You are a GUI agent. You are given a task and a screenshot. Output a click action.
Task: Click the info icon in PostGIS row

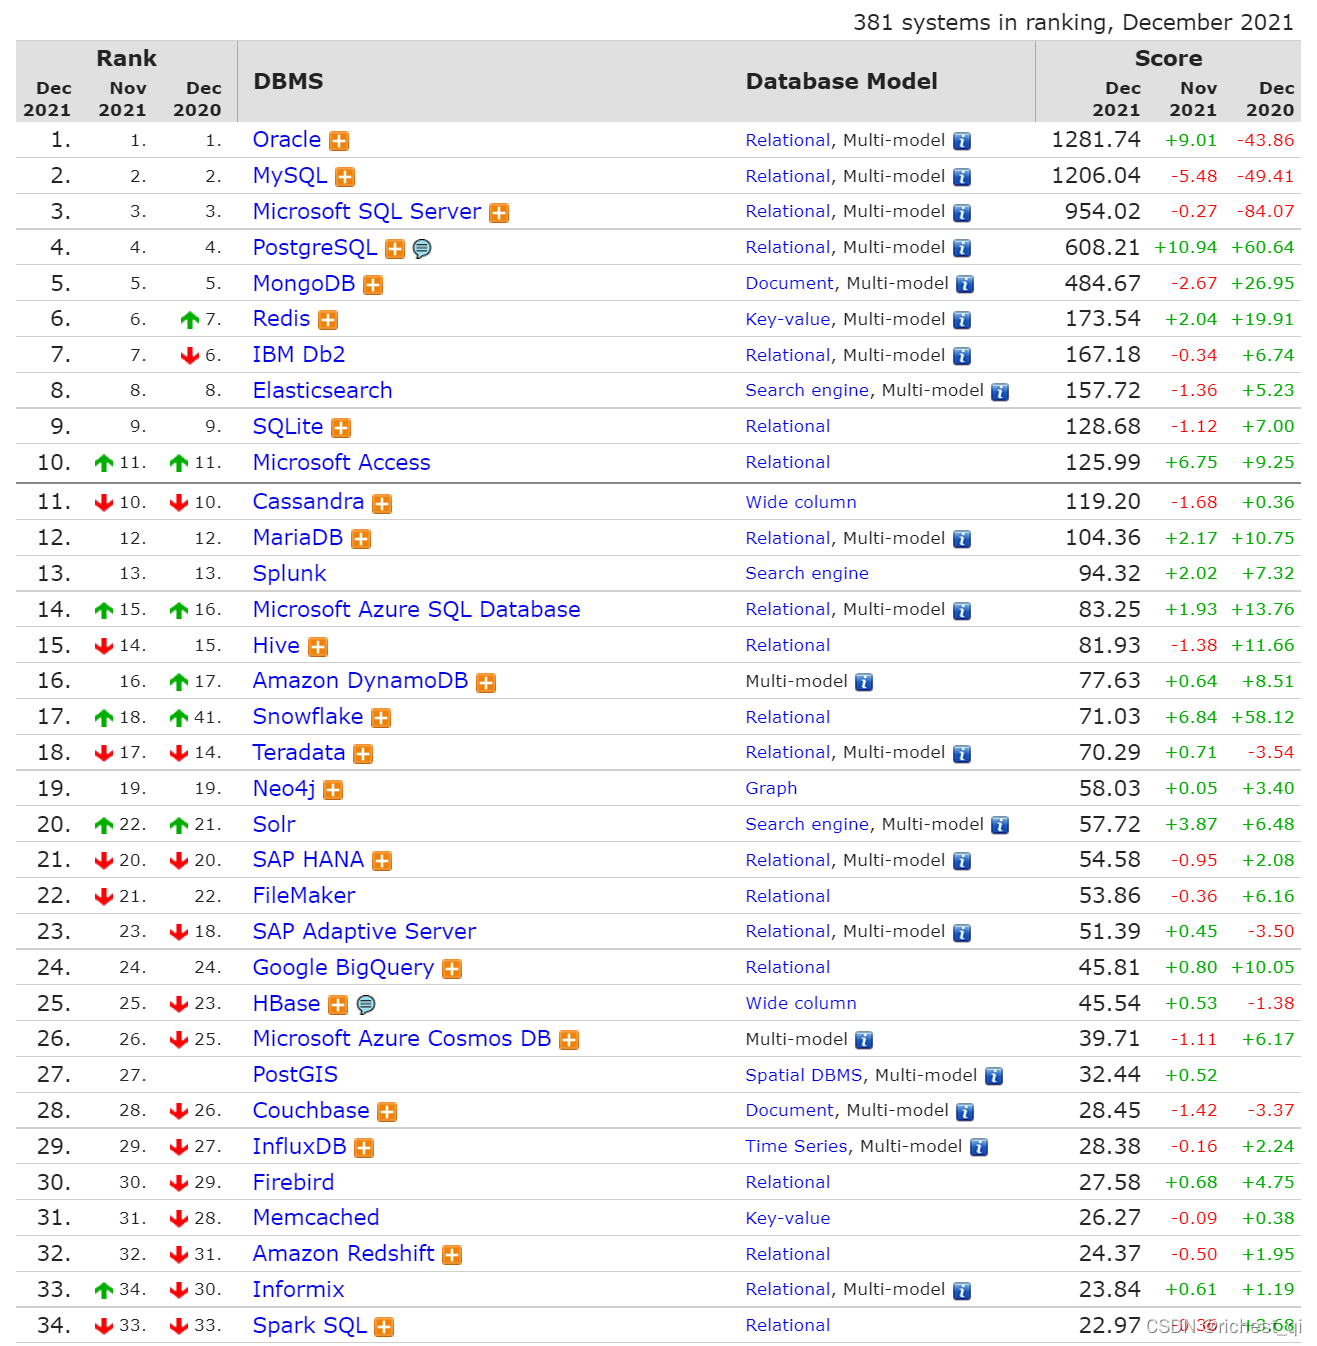[x=994, y=1076]
